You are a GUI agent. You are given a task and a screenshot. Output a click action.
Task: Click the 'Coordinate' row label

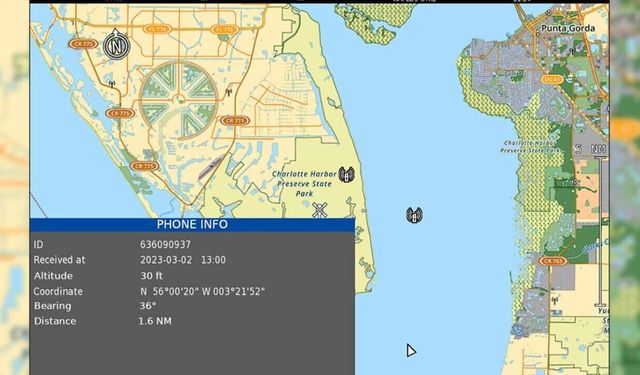(58, 291)
